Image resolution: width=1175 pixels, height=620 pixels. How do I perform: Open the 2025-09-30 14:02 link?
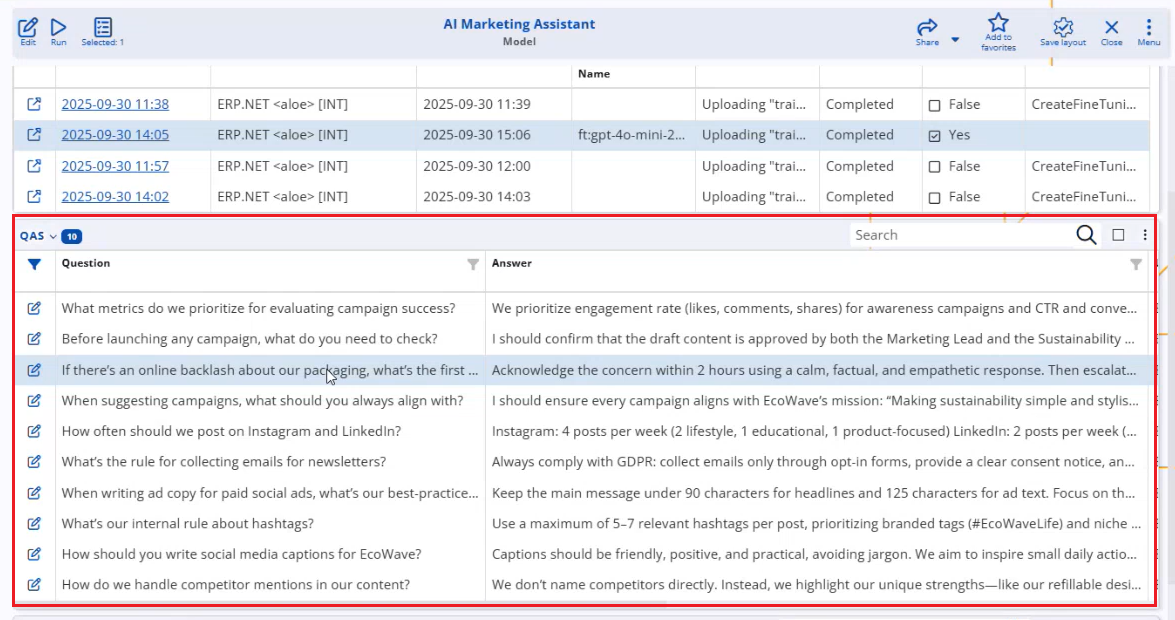[x=115, y=197]
